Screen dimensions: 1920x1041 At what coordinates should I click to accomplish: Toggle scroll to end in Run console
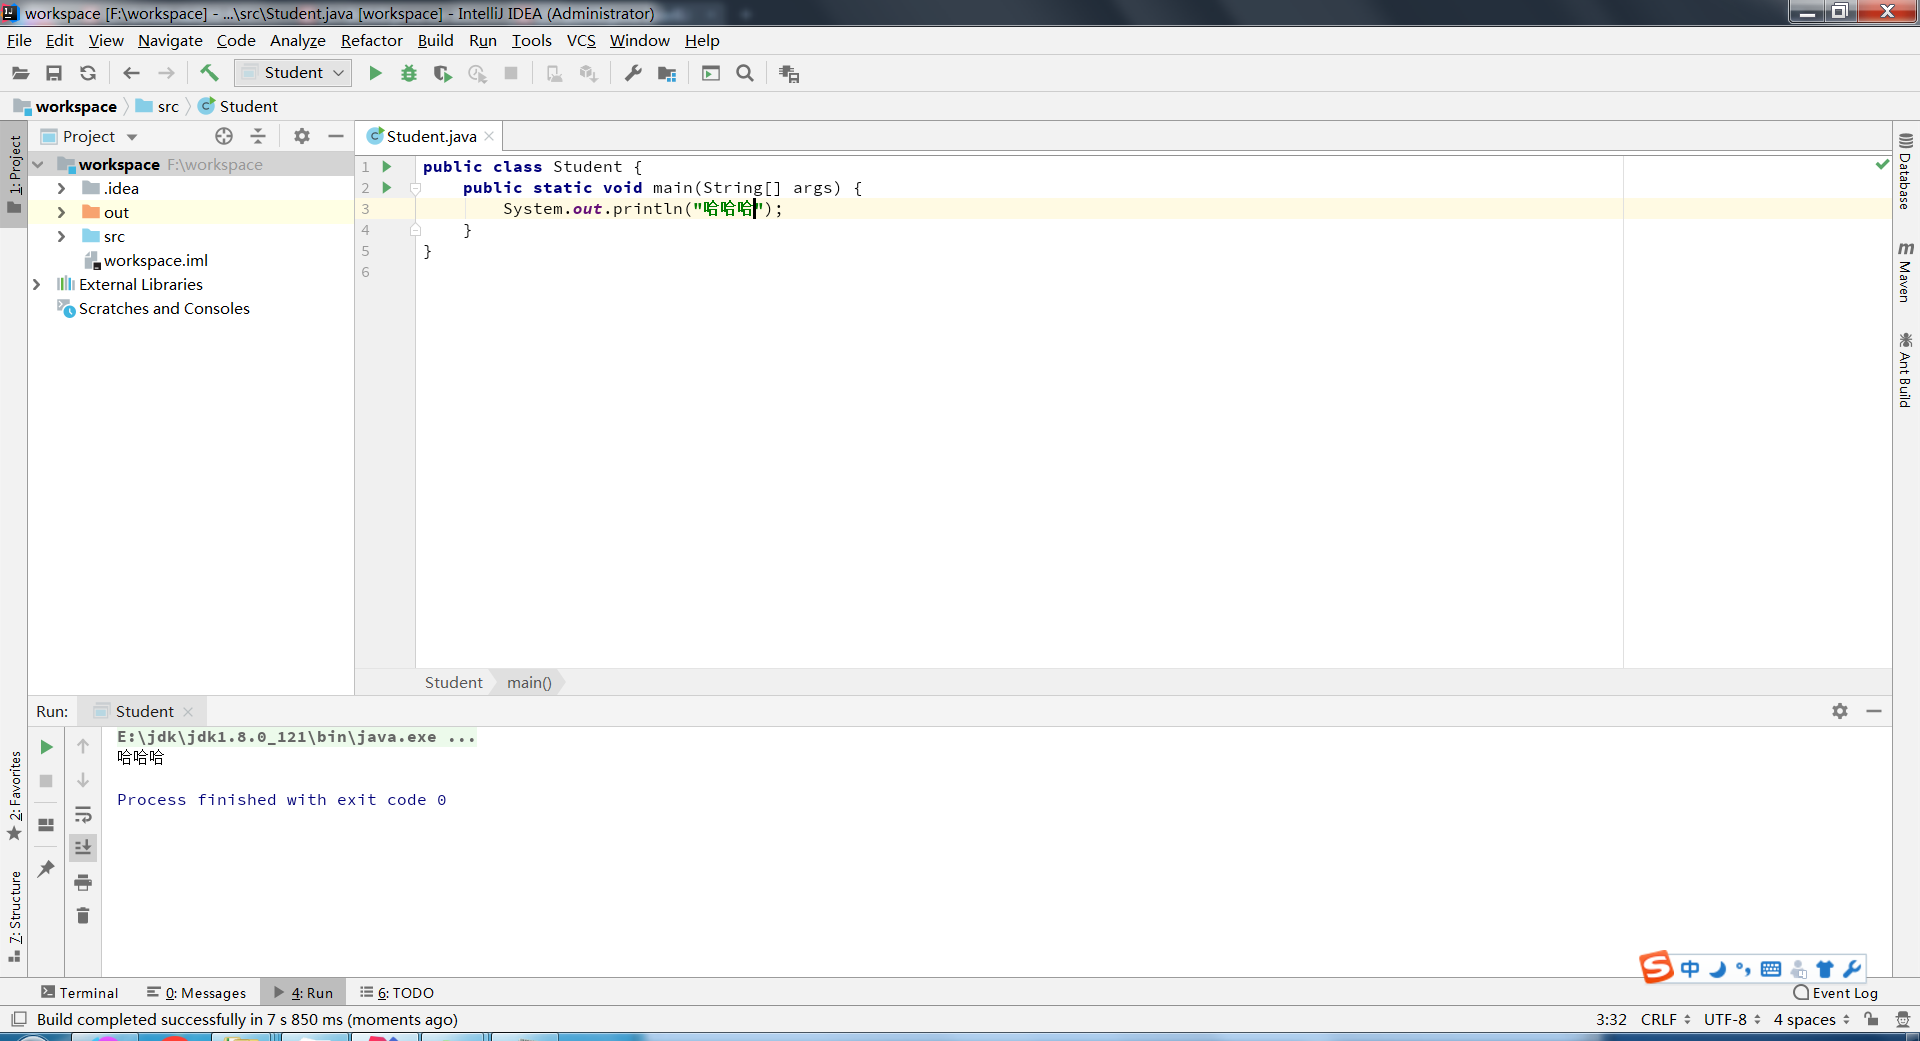(83, 848)
